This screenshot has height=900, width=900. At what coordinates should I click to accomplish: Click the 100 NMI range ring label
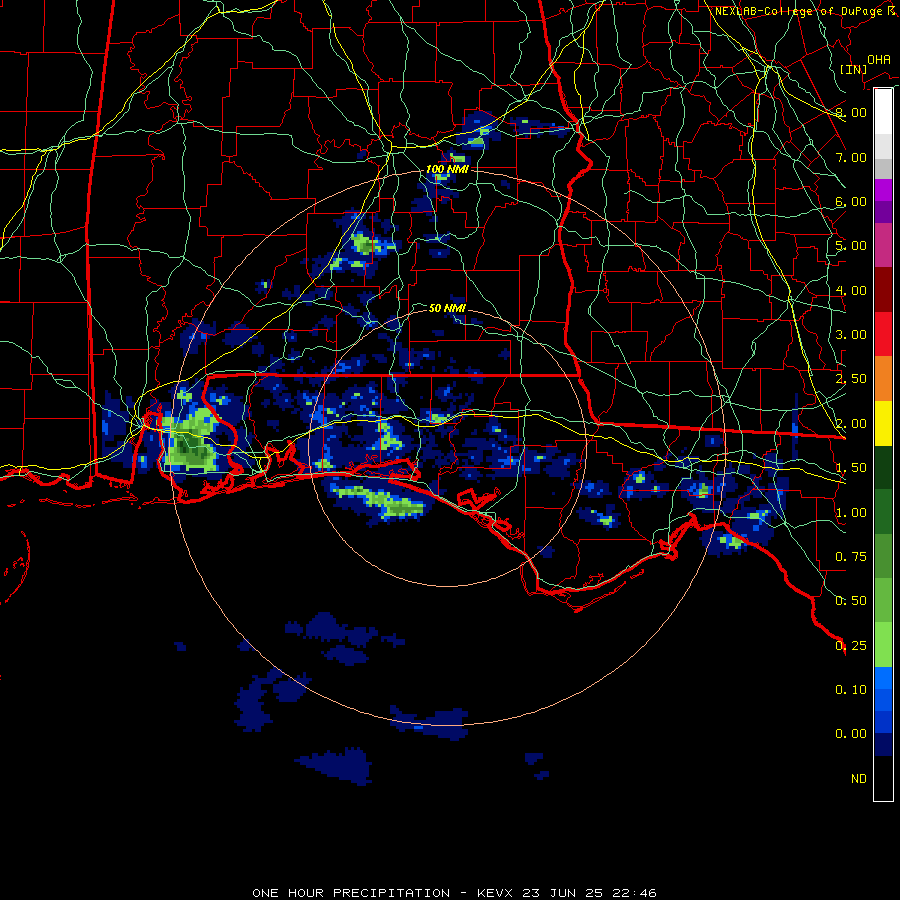pyautogui.click(x=447, y=169)
